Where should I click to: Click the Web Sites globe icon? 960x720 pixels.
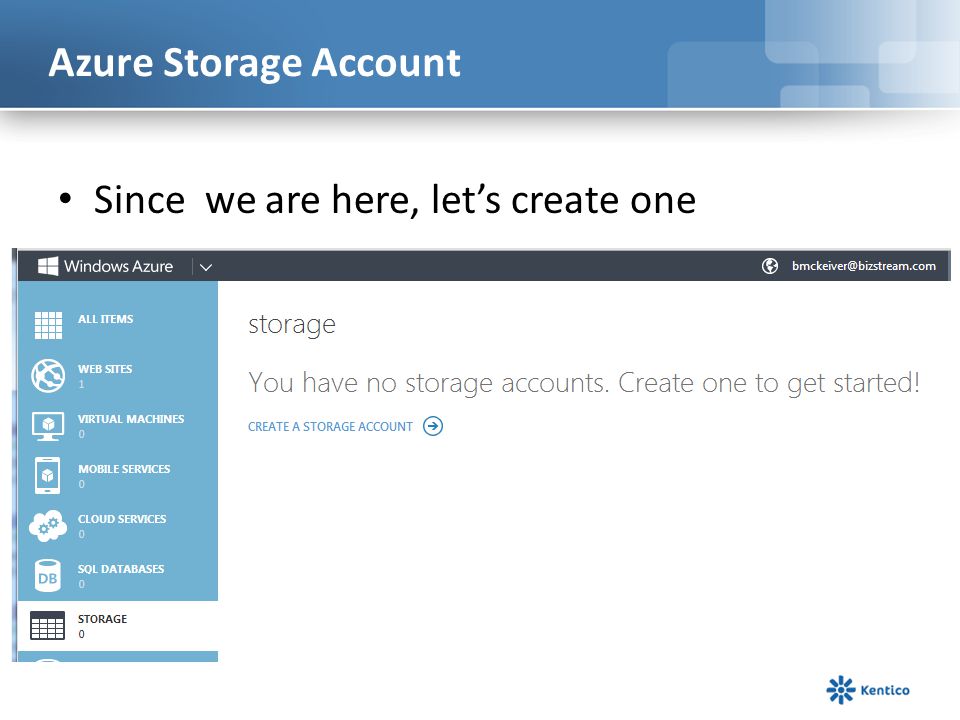(48, 375)
